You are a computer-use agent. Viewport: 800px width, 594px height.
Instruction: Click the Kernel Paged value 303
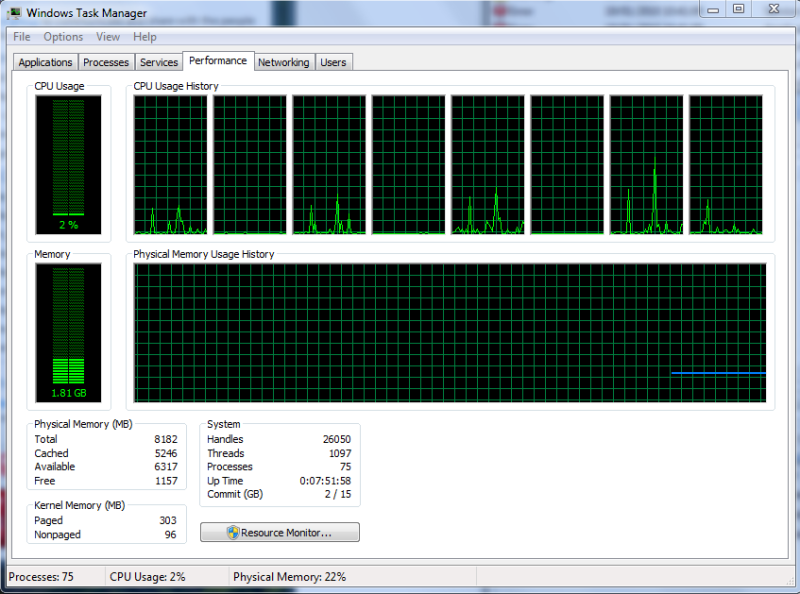[168, 521]
